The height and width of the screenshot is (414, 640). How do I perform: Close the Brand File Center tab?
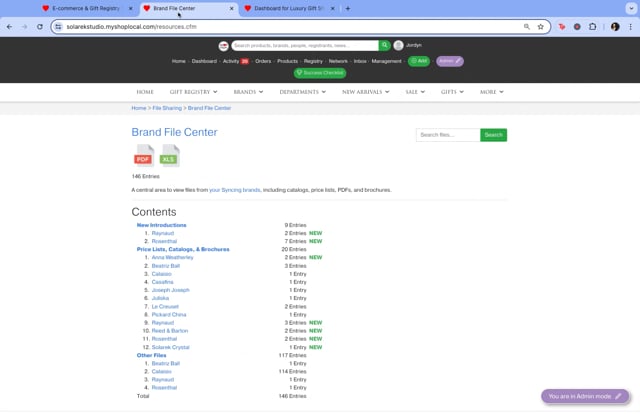[x=231, y=8]
